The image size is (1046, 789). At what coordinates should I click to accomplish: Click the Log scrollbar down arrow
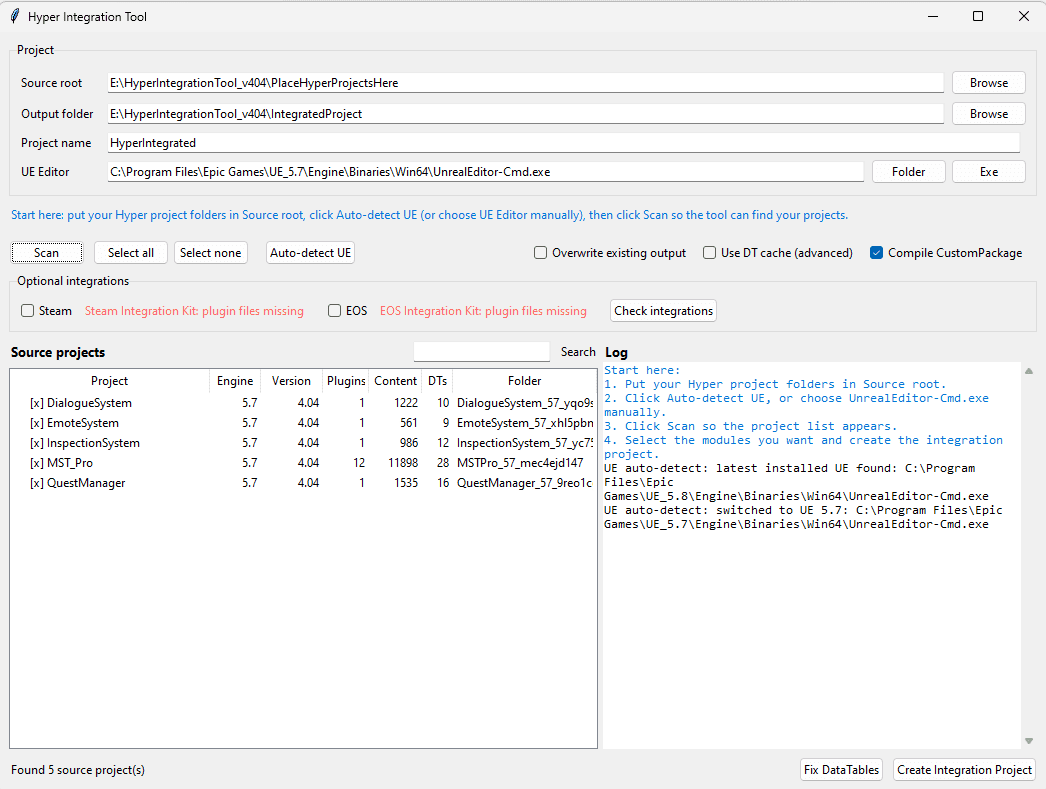1029,741
